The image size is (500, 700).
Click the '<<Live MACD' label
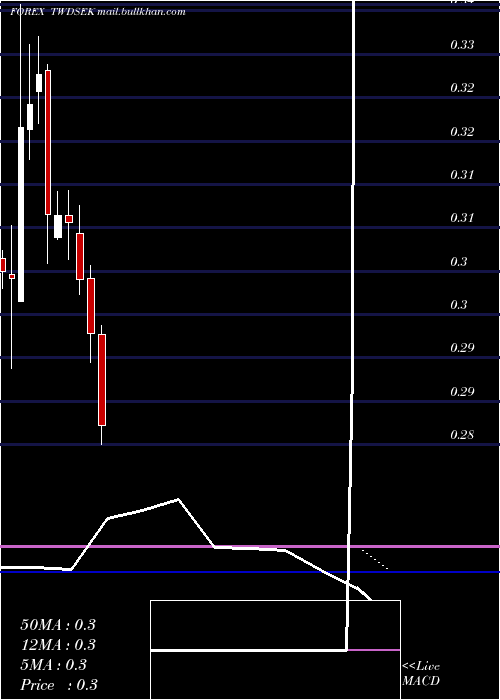[421, 674]
